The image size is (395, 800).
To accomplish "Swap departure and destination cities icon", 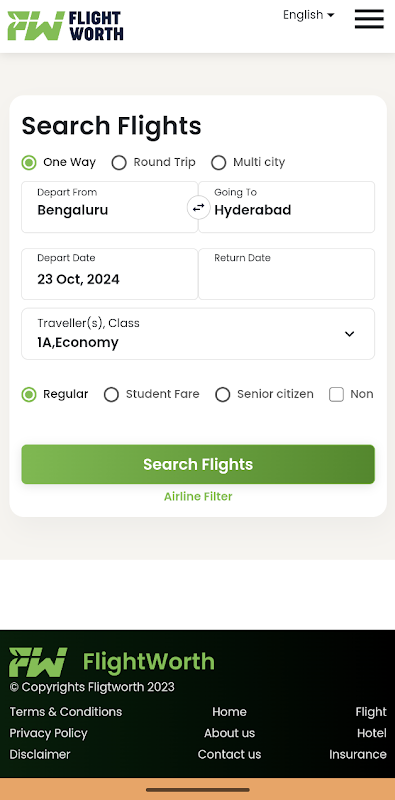I will [198, 207].
